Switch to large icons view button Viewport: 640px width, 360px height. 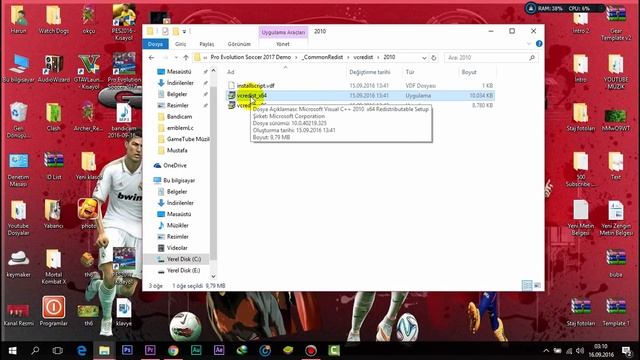coord(537,285)
